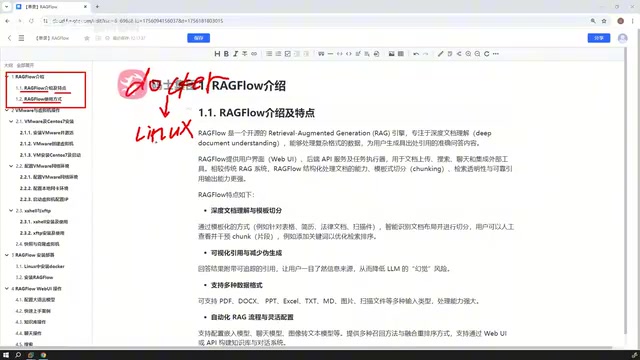Image resolution: width=640 pixels, height=360 pixels.
Task: Click the share arrow icon in toolbar
Action: [x=459, y=54]
